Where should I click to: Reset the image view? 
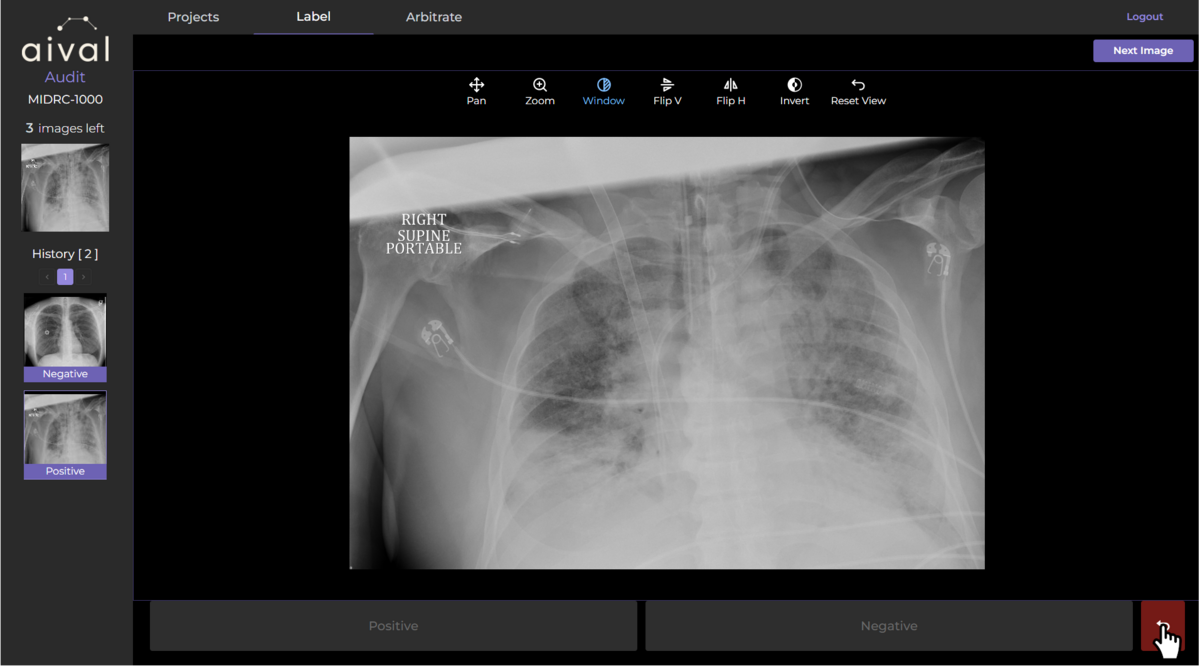[858, 91]
